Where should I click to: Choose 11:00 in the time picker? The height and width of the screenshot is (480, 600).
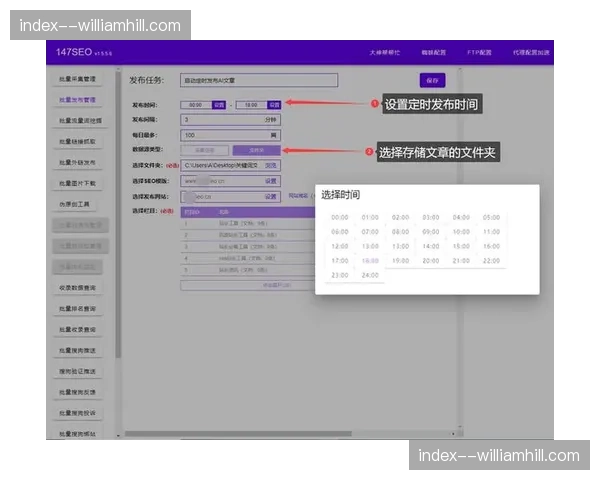pyautogui.click(x=491, y=232)
